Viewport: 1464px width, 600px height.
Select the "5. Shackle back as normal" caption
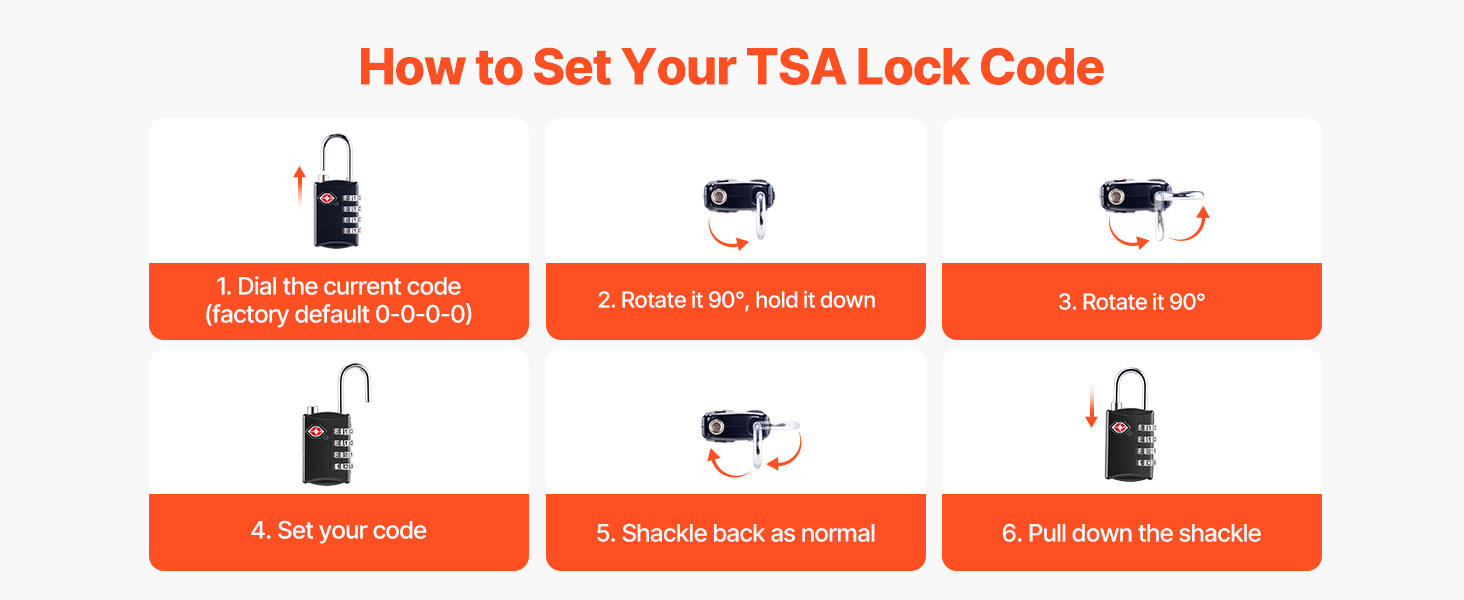tap(736, 534)
